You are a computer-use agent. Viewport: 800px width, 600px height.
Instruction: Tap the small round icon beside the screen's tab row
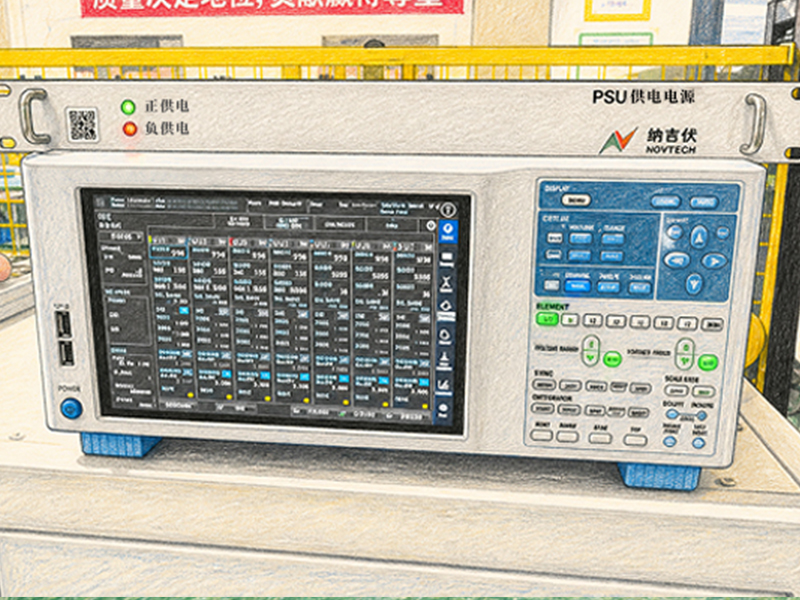(431, 226)
